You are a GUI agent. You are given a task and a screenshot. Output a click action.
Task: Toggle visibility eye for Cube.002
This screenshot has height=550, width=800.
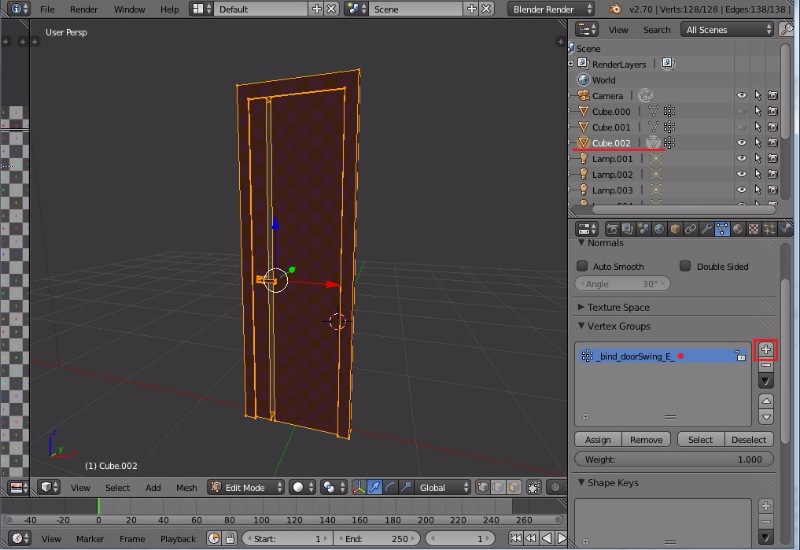[x=741, y=143]
